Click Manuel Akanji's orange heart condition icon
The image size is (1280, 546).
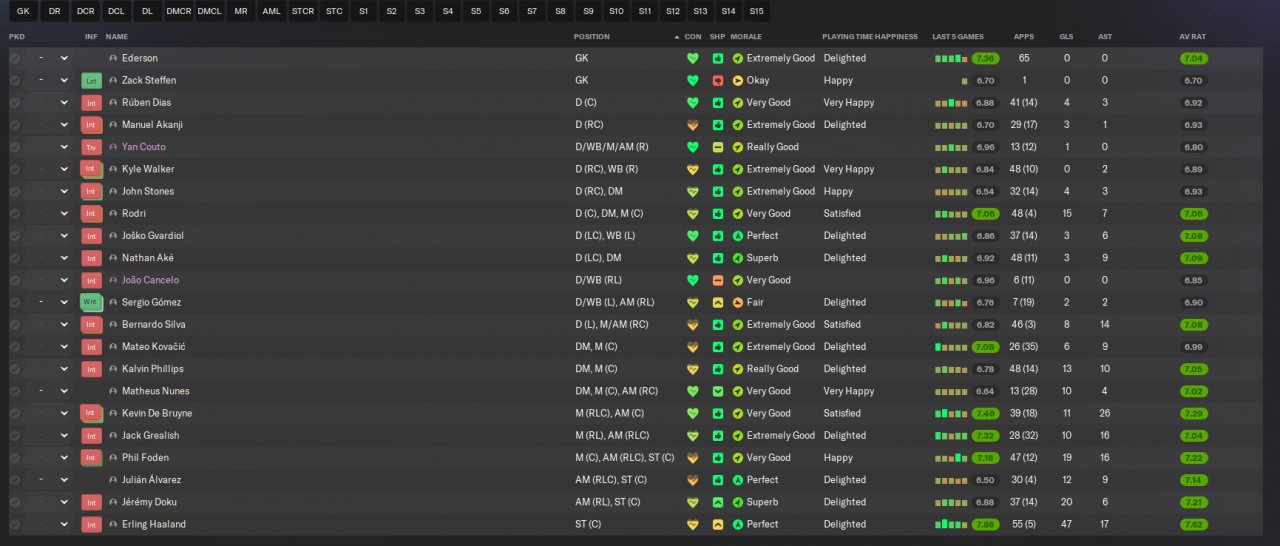coord(692,125)
